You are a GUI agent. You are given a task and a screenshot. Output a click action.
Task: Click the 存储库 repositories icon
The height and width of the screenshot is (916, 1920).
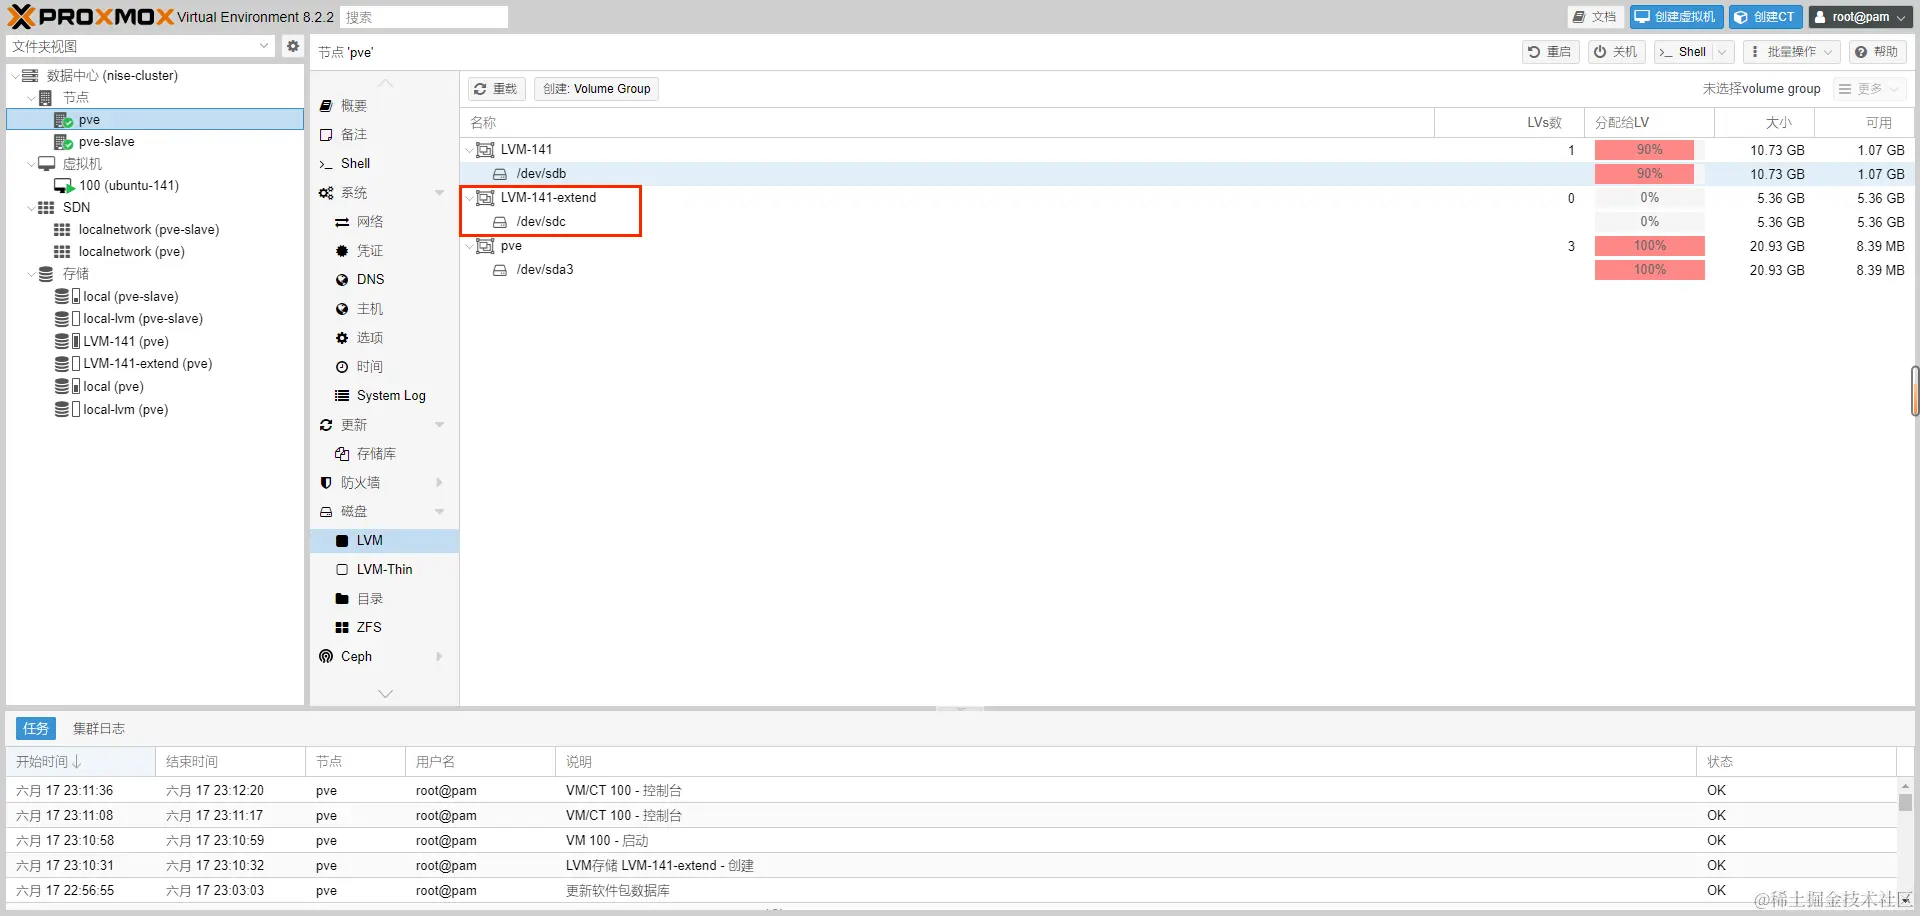pyautogui.click(x=342, y=454)
